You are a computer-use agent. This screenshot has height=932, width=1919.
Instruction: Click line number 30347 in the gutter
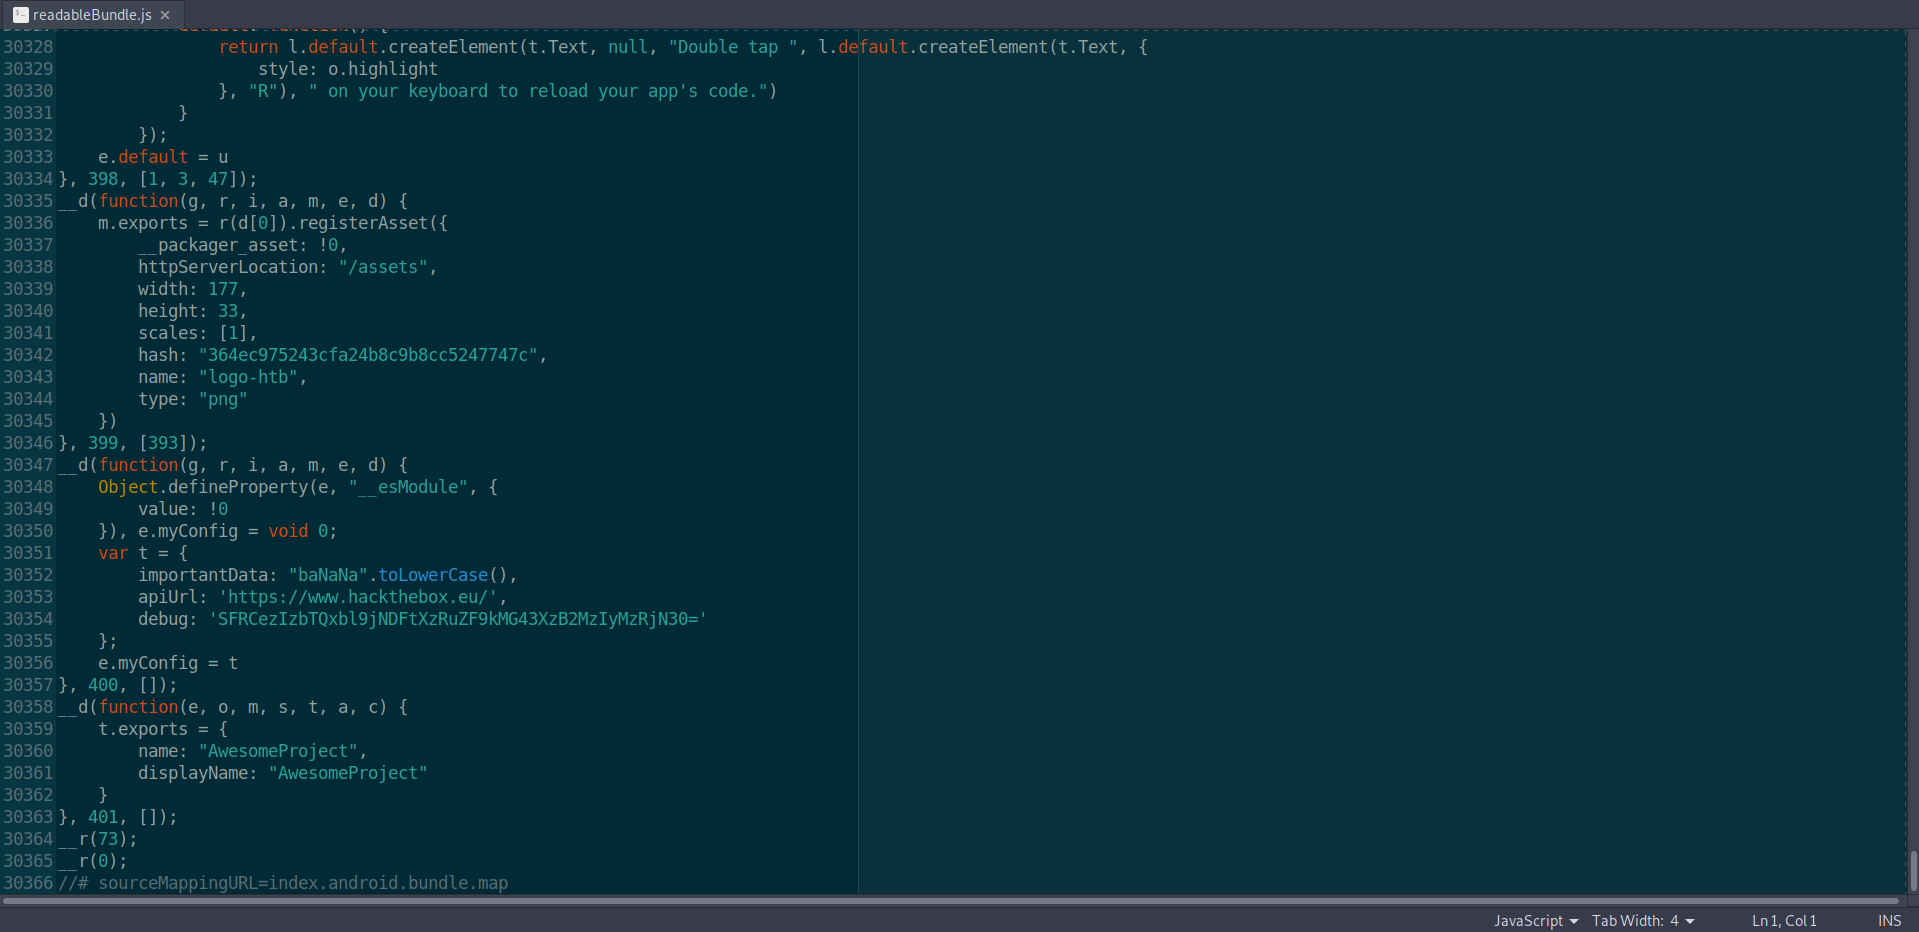coord(28,465)
